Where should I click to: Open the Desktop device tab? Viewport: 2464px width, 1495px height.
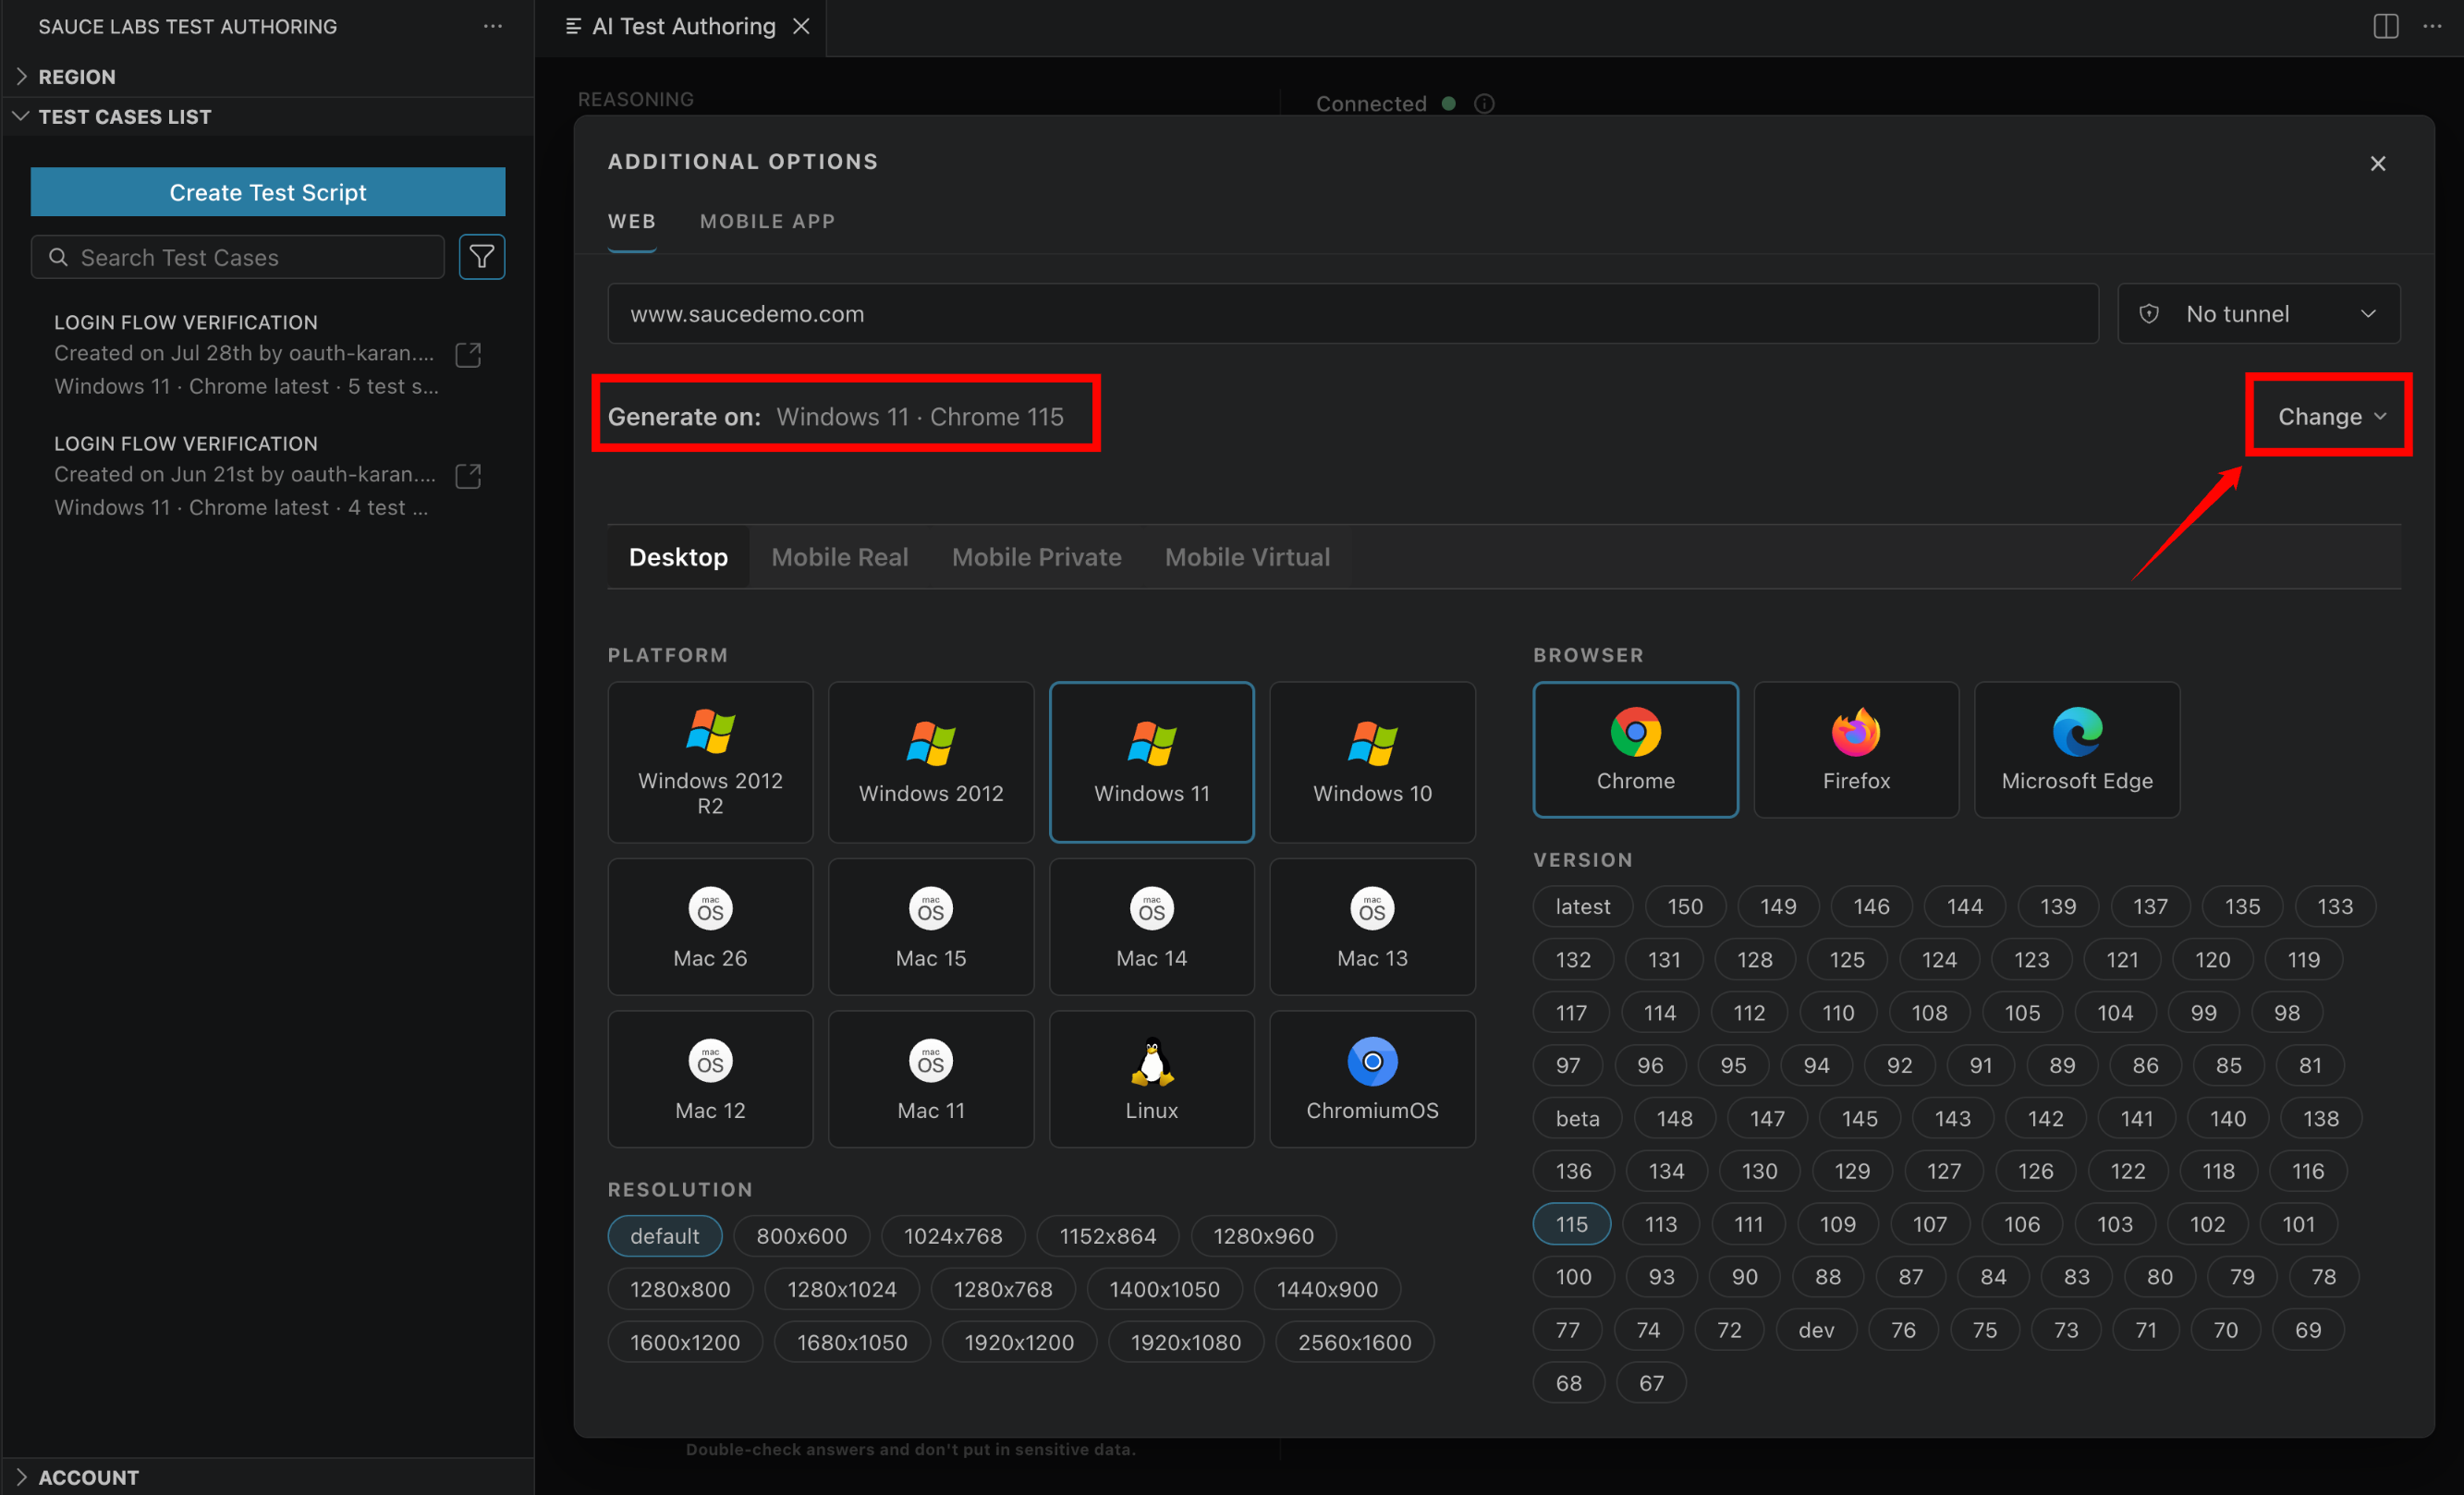tap(678, 556)
